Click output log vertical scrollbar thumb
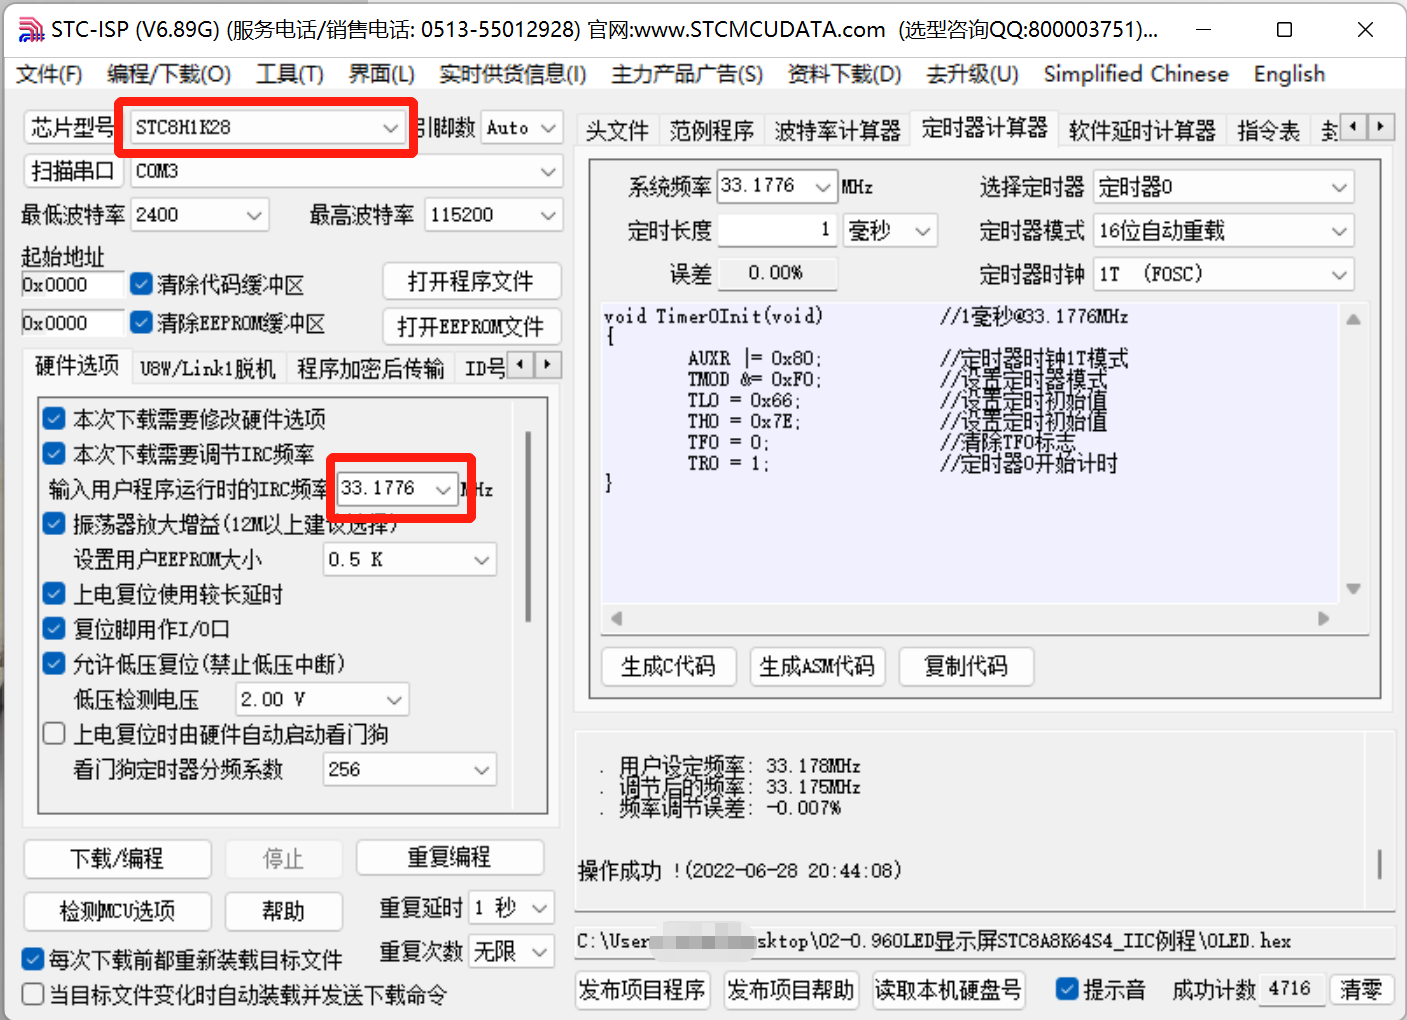 [x=1380, y=864]
